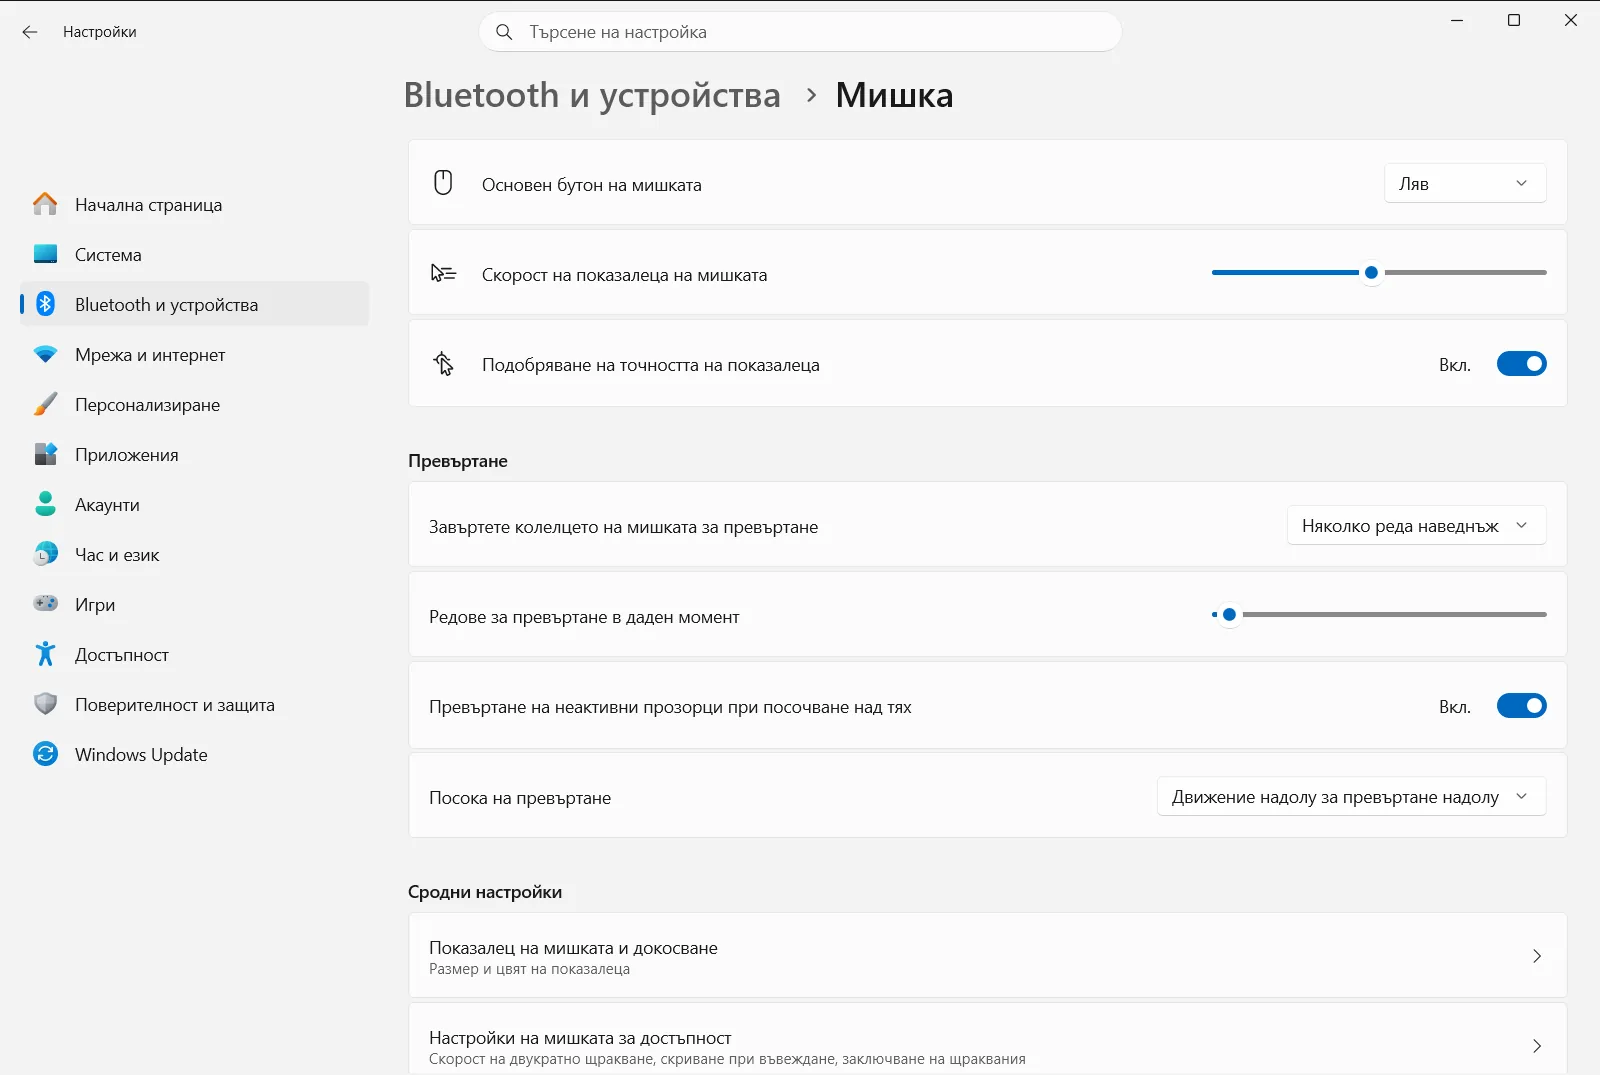Open Настройки на мишката за достъпност
This screenshot has height=1075, width=1600.
[x=987, y=1040]
